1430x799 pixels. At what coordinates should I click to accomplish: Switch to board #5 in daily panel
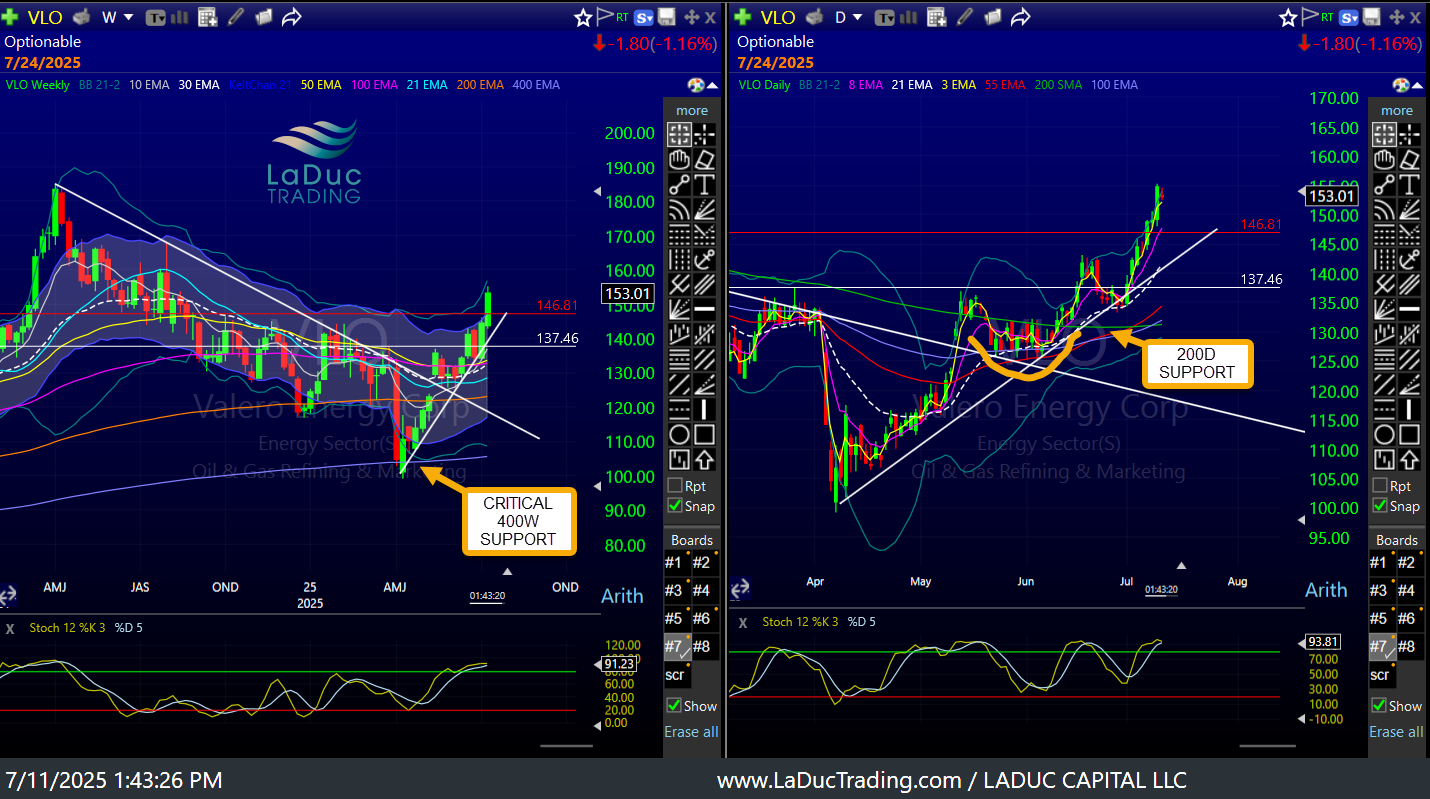tap(1382, 619)
